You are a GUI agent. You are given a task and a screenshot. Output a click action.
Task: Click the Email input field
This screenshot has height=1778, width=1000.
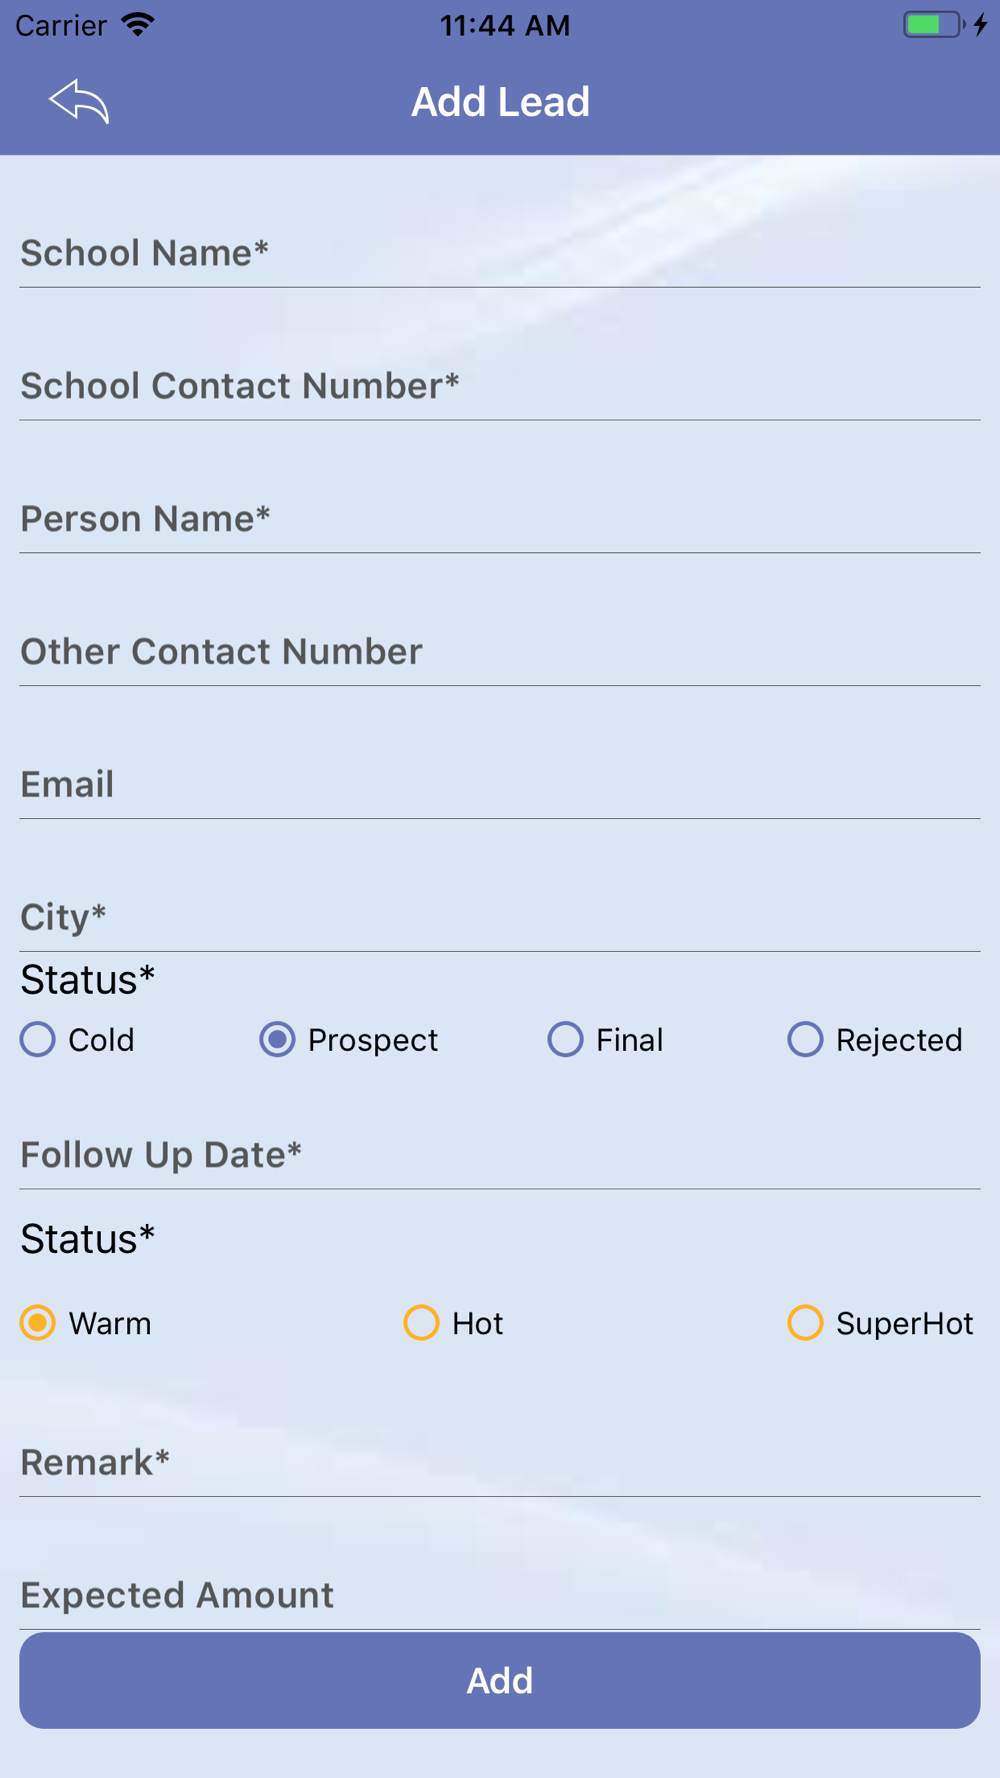pos(500,785)
